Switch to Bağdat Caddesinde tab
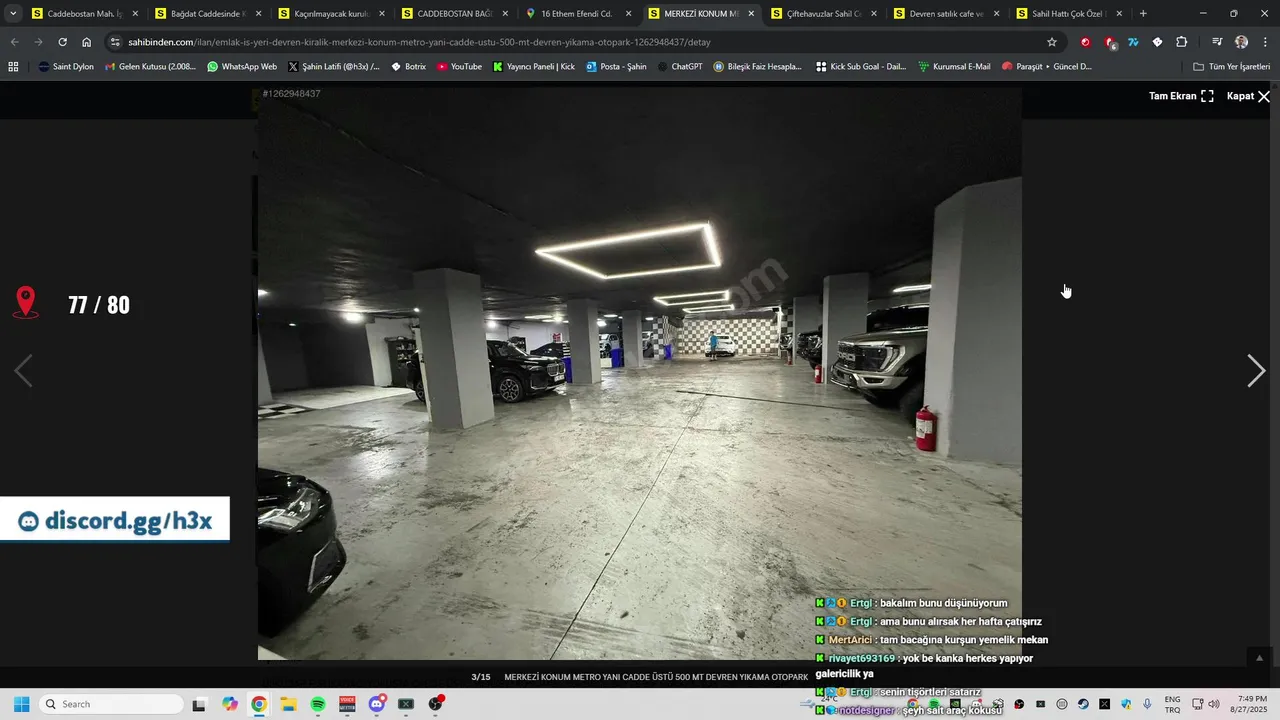1280x720 pixels. [208, 14]
